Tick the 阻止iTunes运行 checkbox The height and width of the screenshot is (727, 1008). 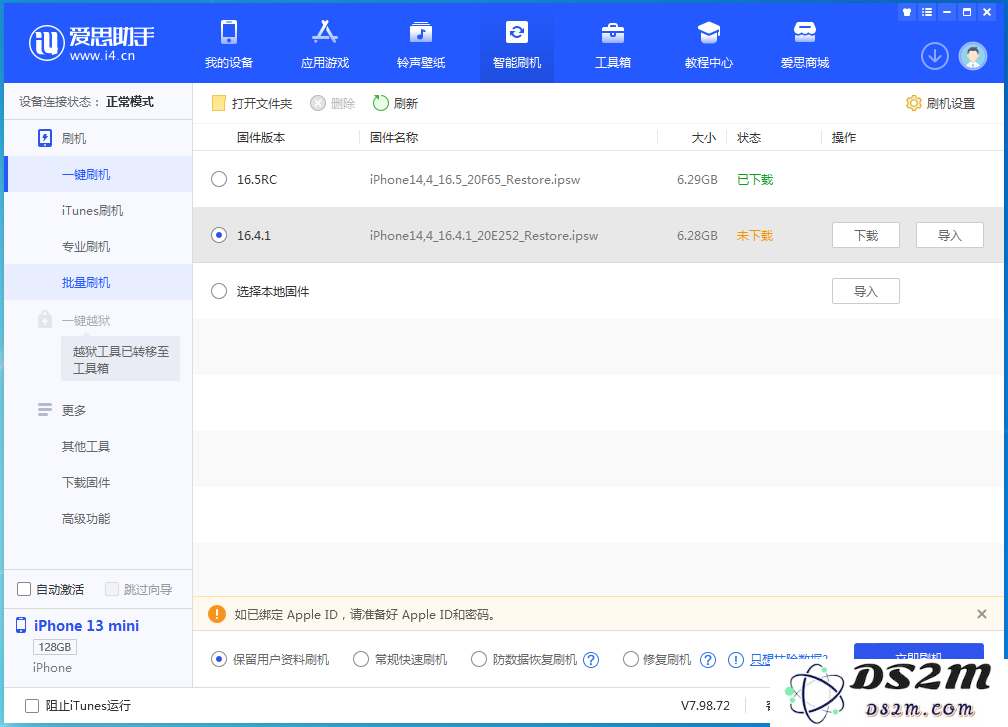[x=32, y=706]
